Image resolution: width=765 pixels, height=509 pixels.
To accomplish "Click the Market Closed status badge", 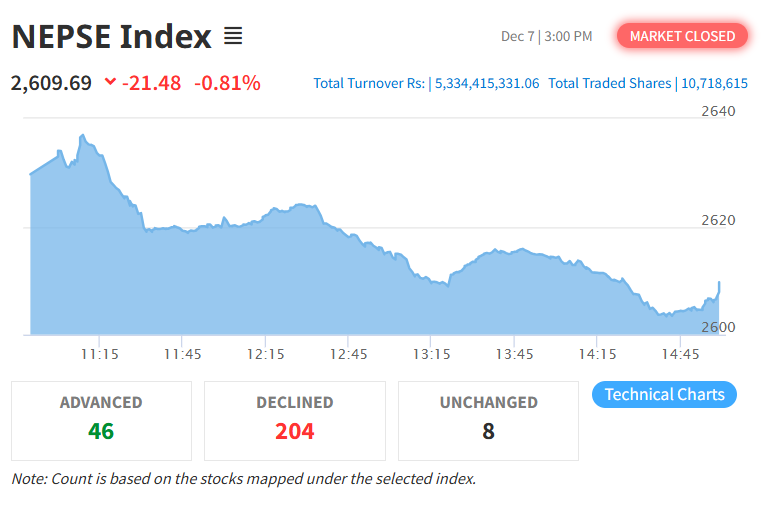I will pos(682,36).
